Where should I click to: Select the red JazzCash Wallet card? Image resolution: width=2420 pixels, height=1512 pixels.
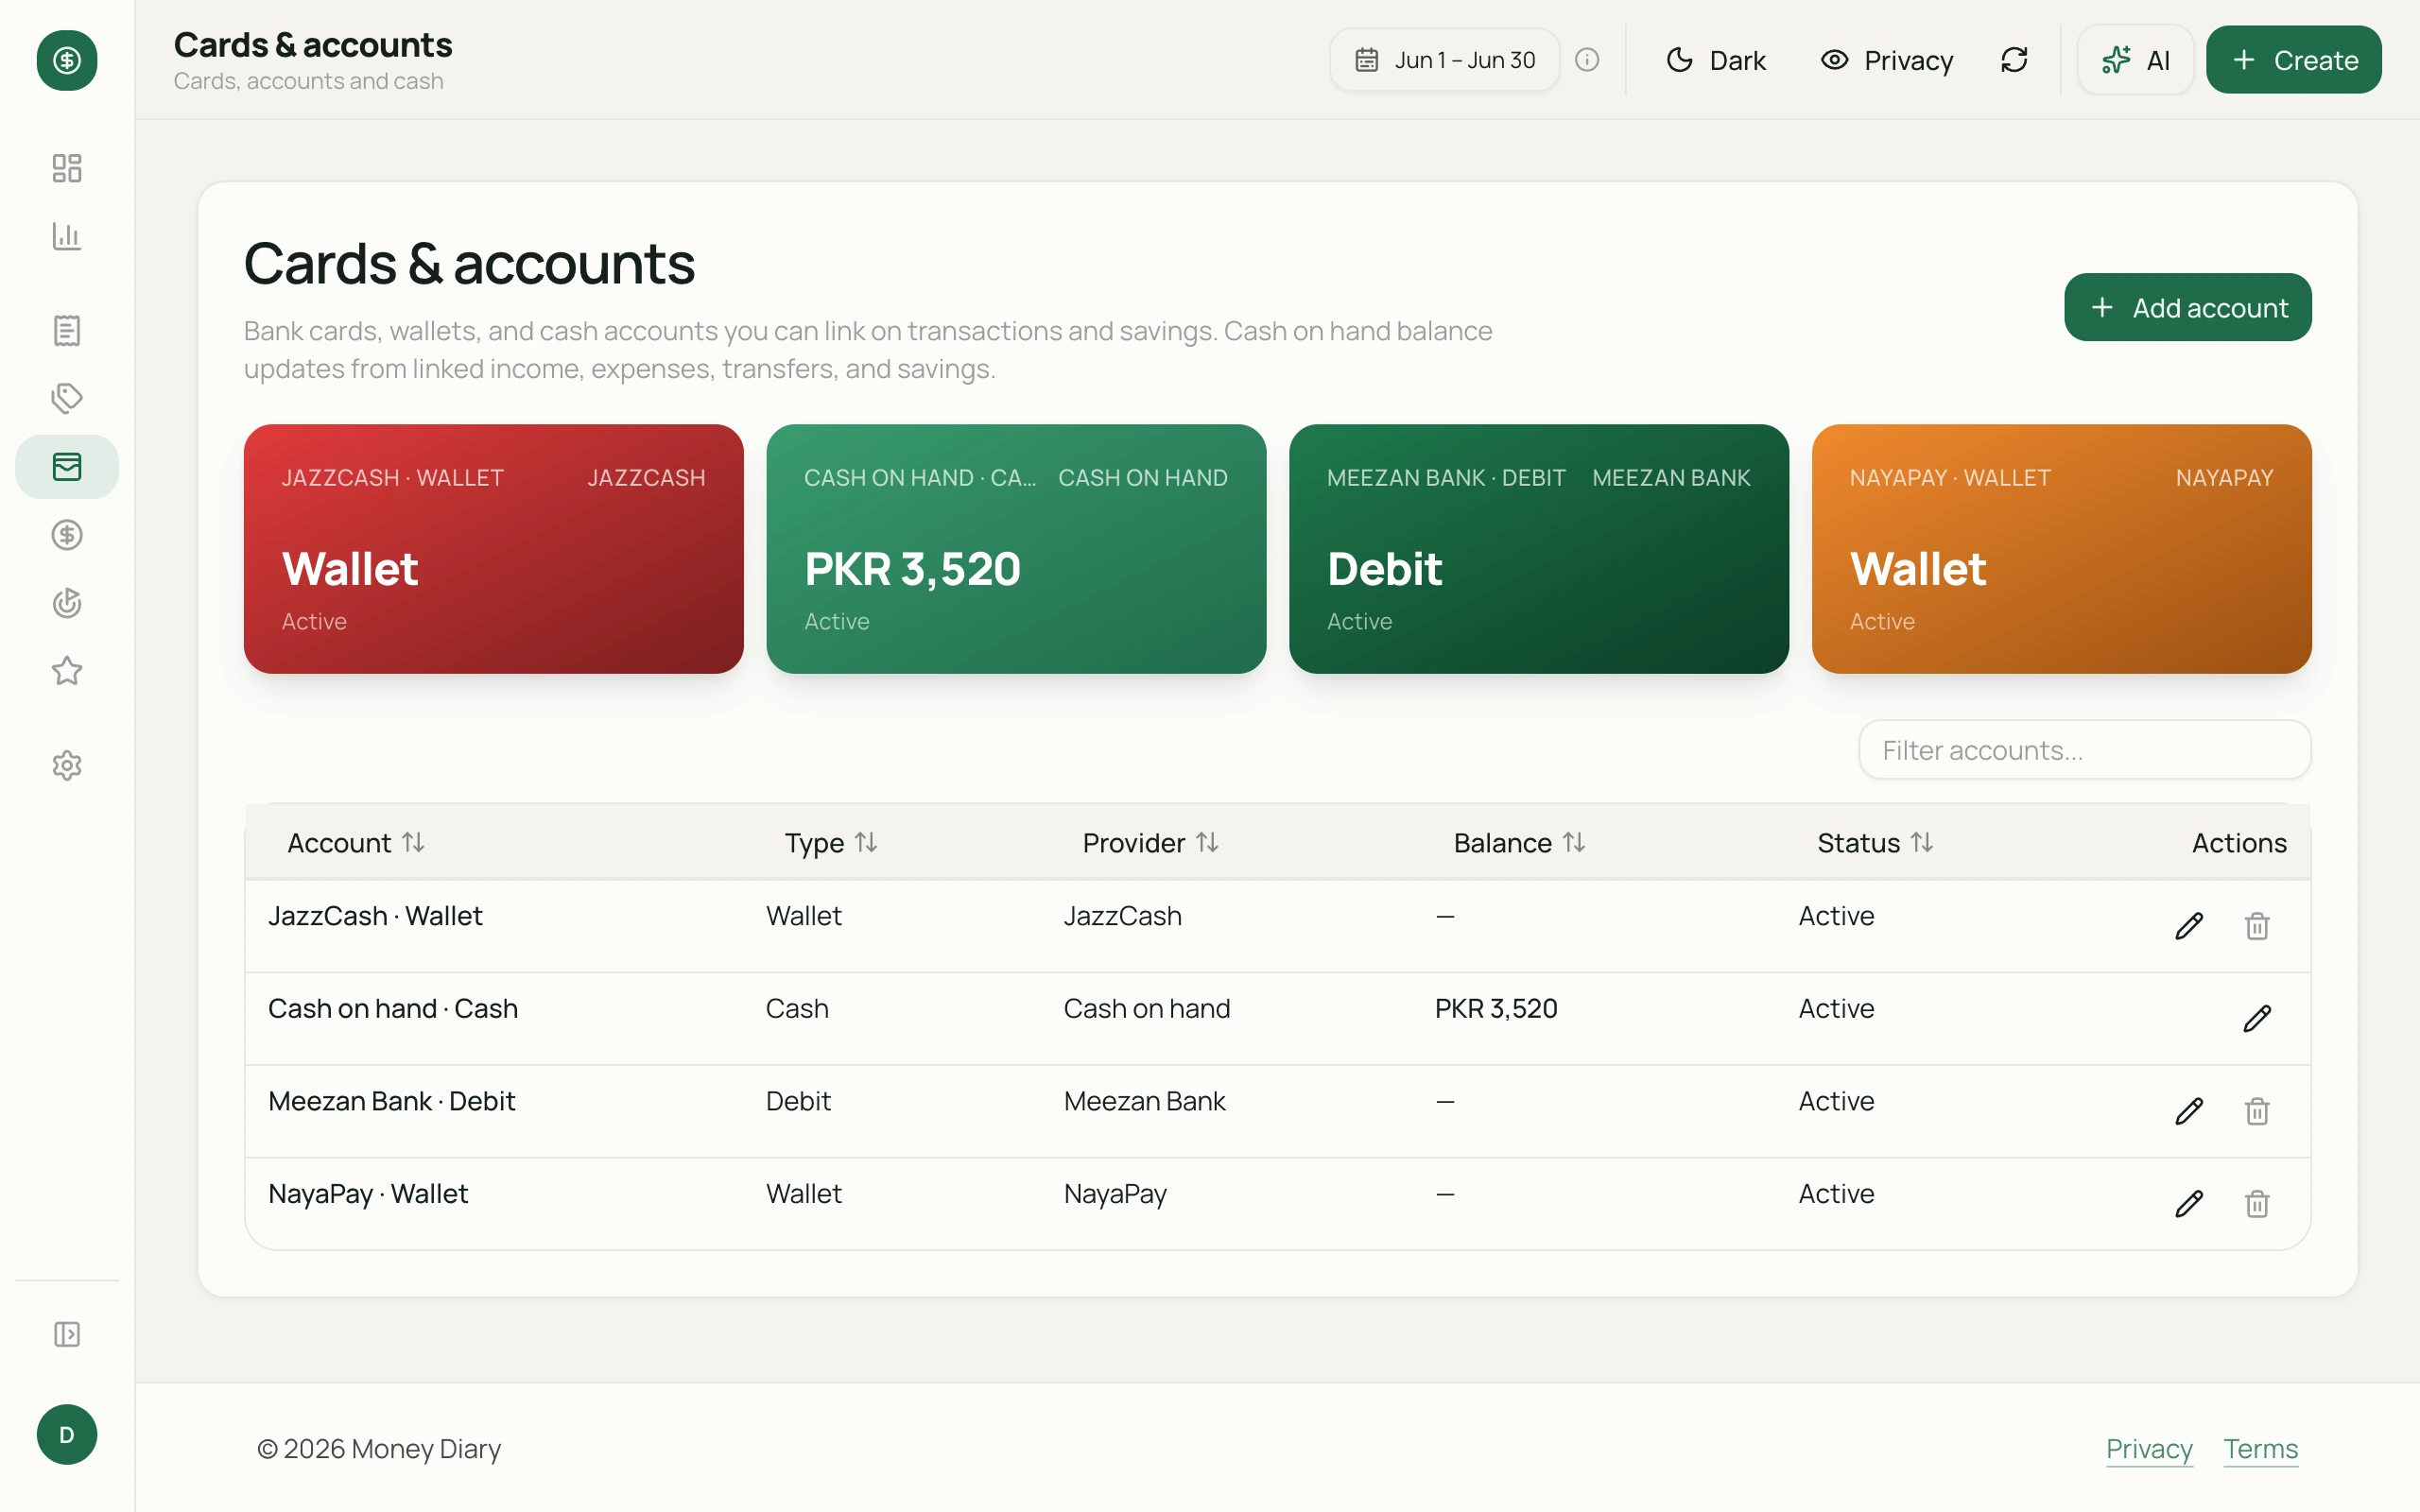point(493,549)
